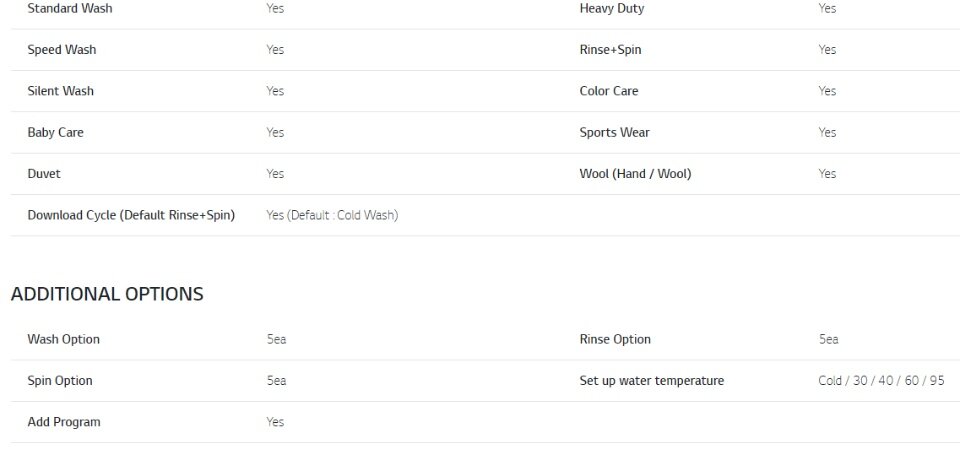Click the Color Care label
This screenshot has height=468, width=960.
pyautogui.click(x=609, y=91)
